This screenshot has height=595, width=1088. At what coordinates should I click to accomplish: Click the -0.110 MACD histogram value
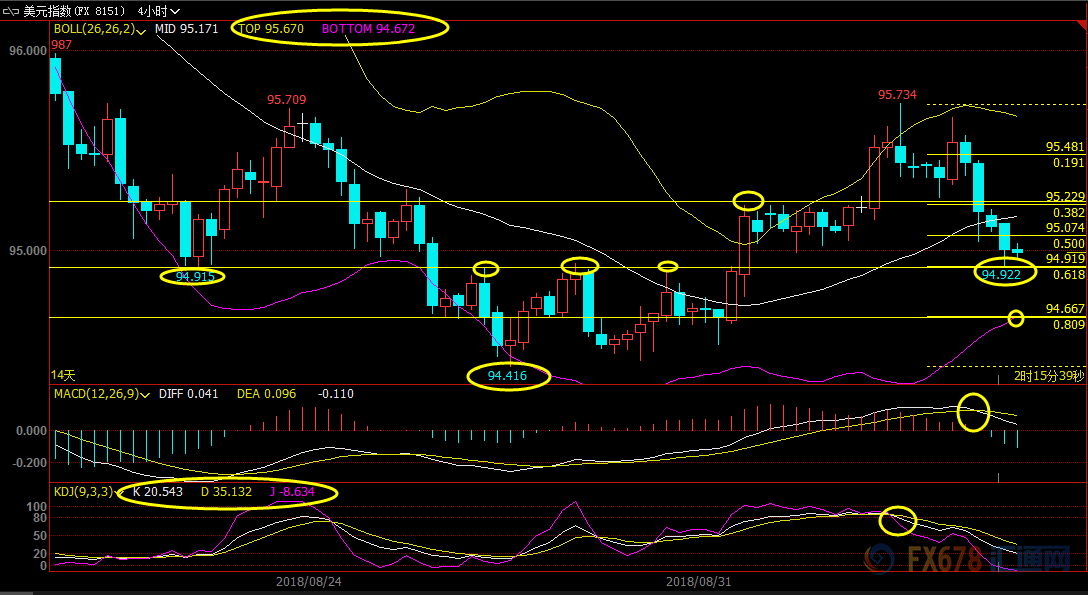pos(336,394)
